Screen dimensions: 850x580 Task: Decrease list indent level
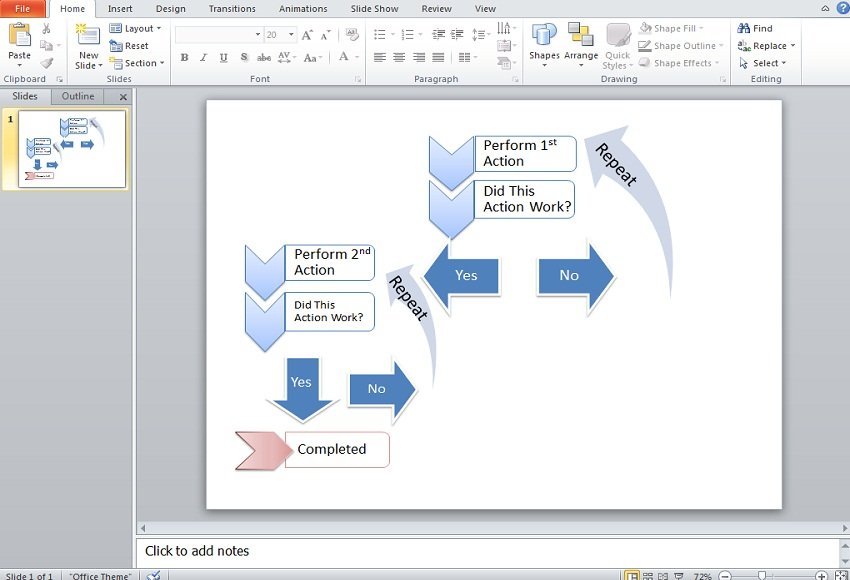pyautogui.click(x=438, y=35)
